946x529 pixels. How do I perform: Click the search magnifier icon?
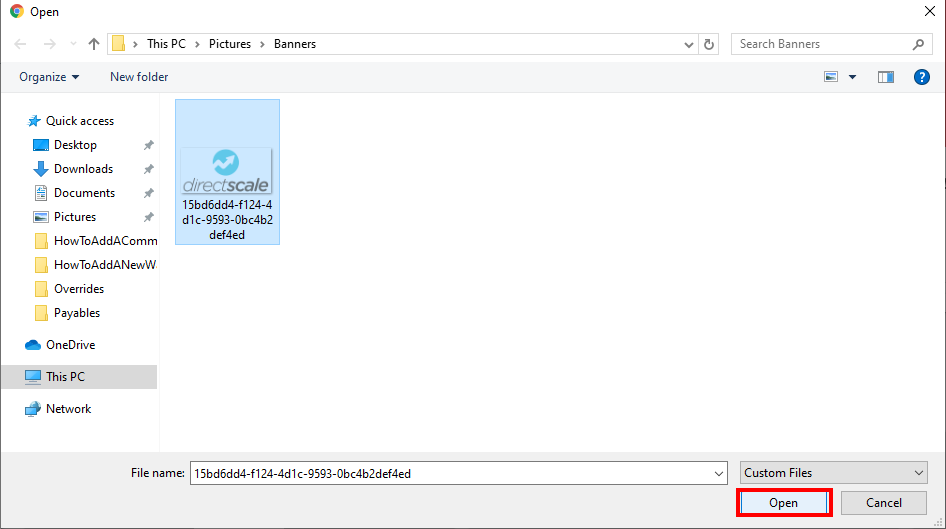coord(919,44)
